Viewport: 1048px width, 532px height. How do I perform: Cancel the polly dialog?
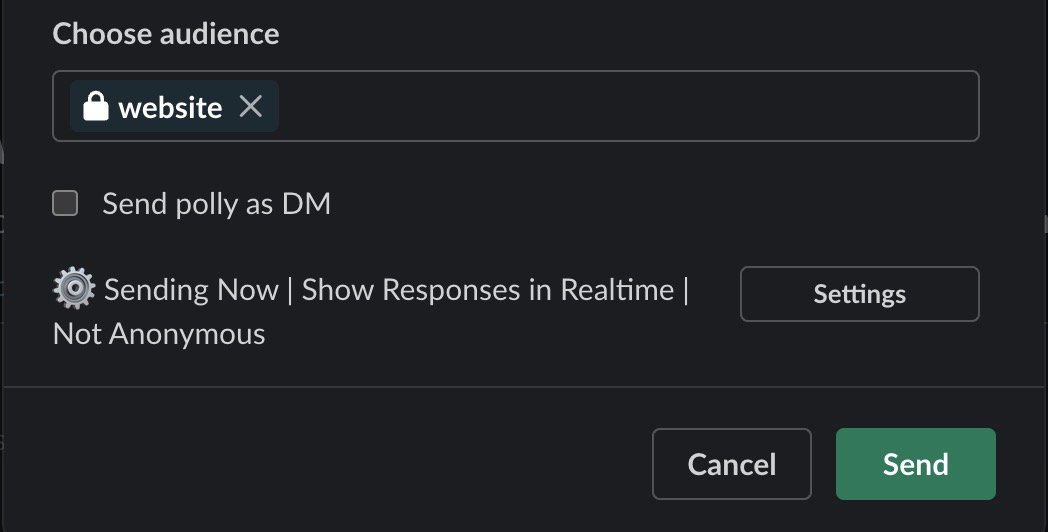click(x=731, y=464)
